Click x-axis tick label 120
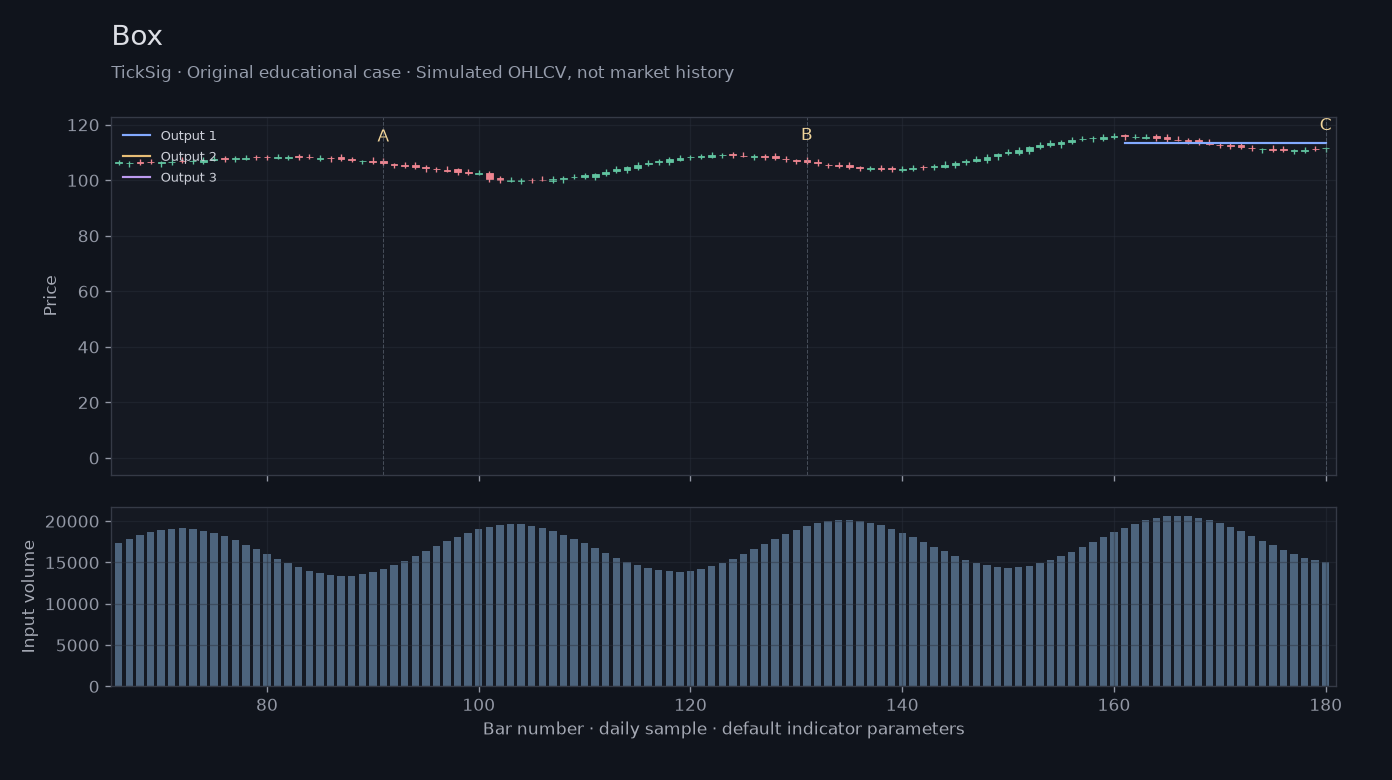This screenshot has height=780, width=1392. click(690, 704)
